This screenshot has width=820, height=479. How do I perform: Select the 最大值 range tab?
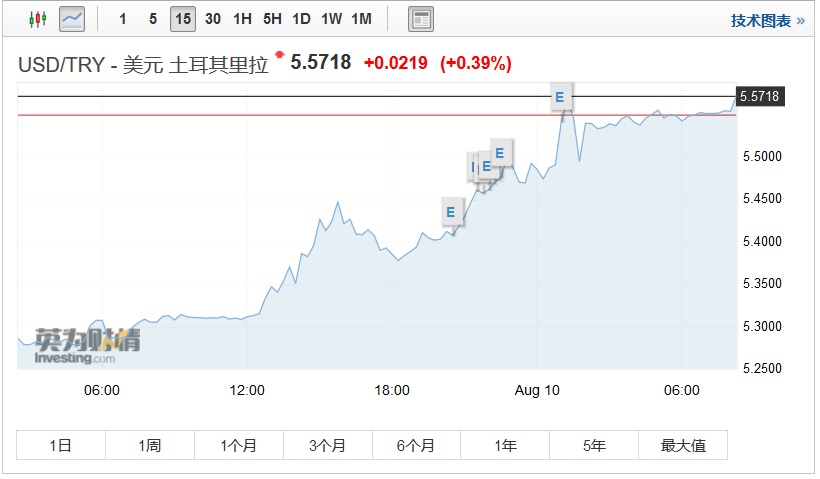pos(683,445)
